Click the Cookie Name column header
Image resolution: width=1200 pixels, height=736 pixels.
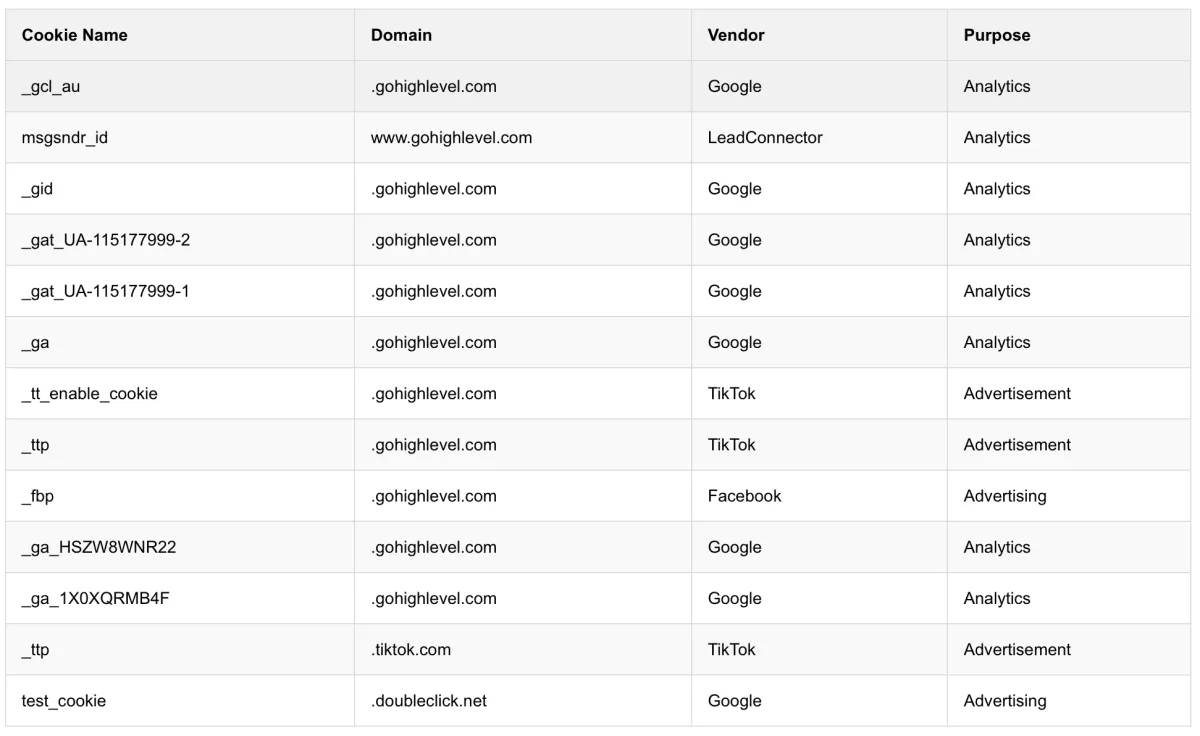coord(75,35)
